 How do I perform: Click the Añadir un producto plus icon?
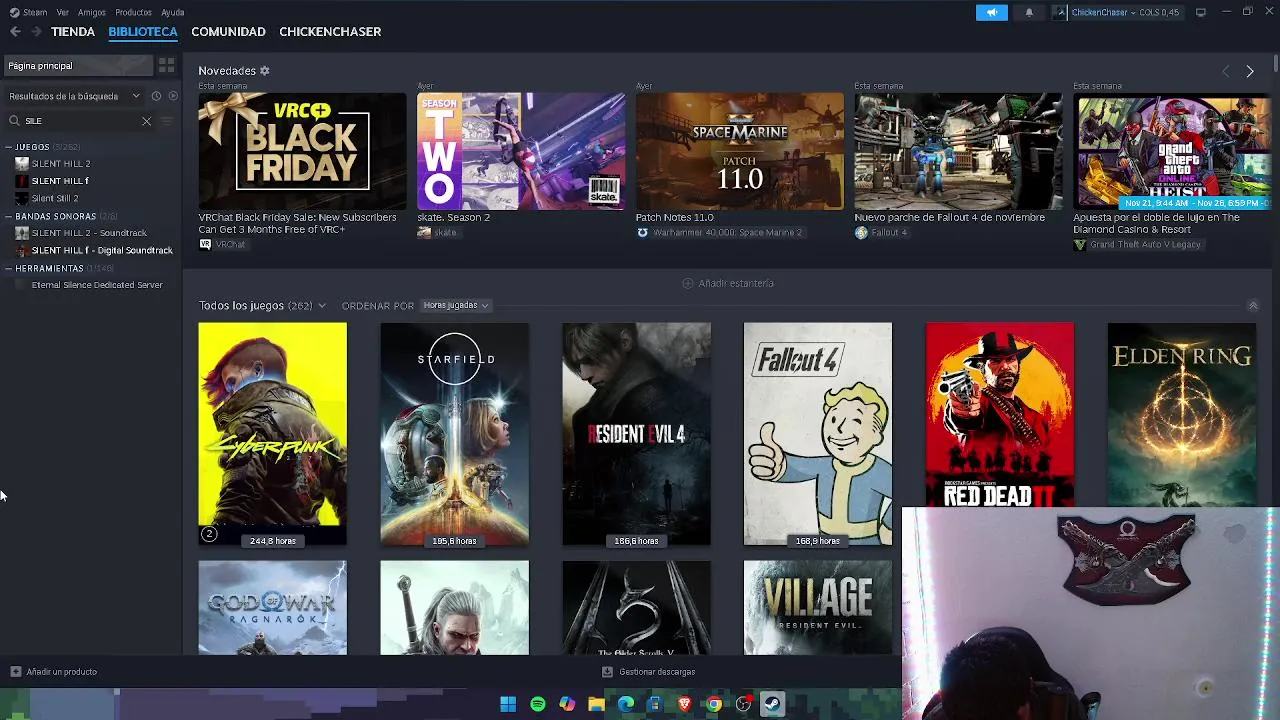pyautogui.click(x=15, y=672)
